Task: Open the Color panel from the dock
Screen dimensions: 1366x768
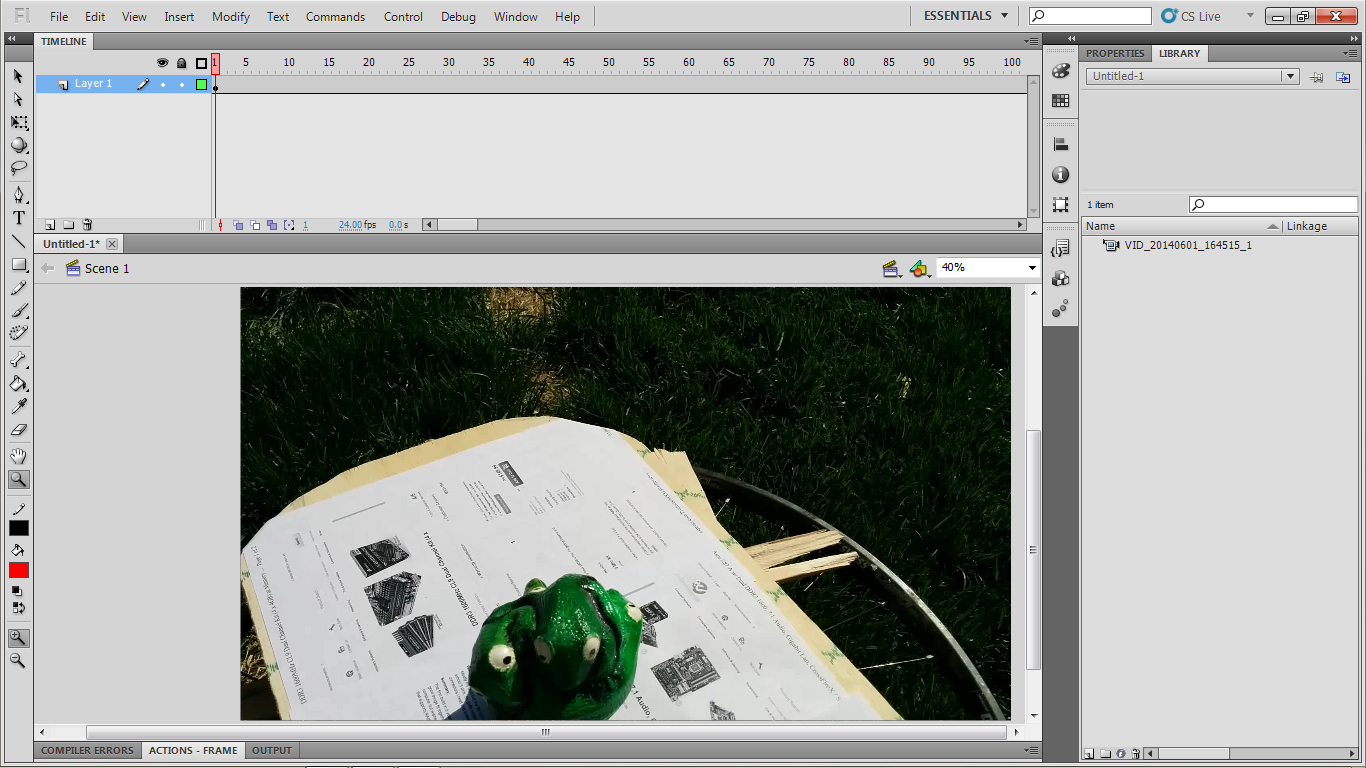Action: 1061,72
